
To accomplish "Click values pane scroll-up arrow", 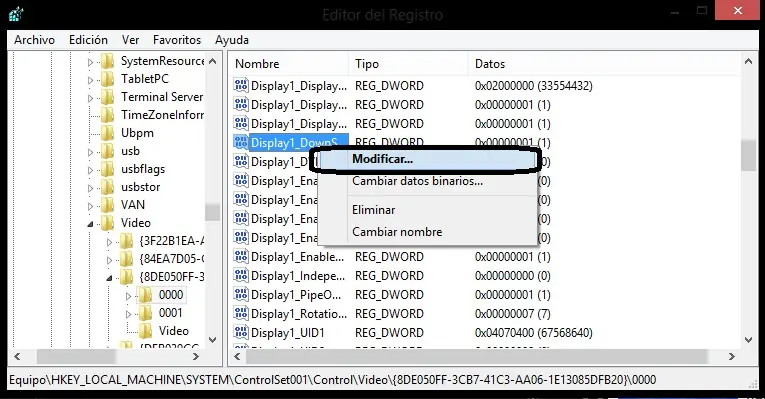I will [x=748, y=61].
